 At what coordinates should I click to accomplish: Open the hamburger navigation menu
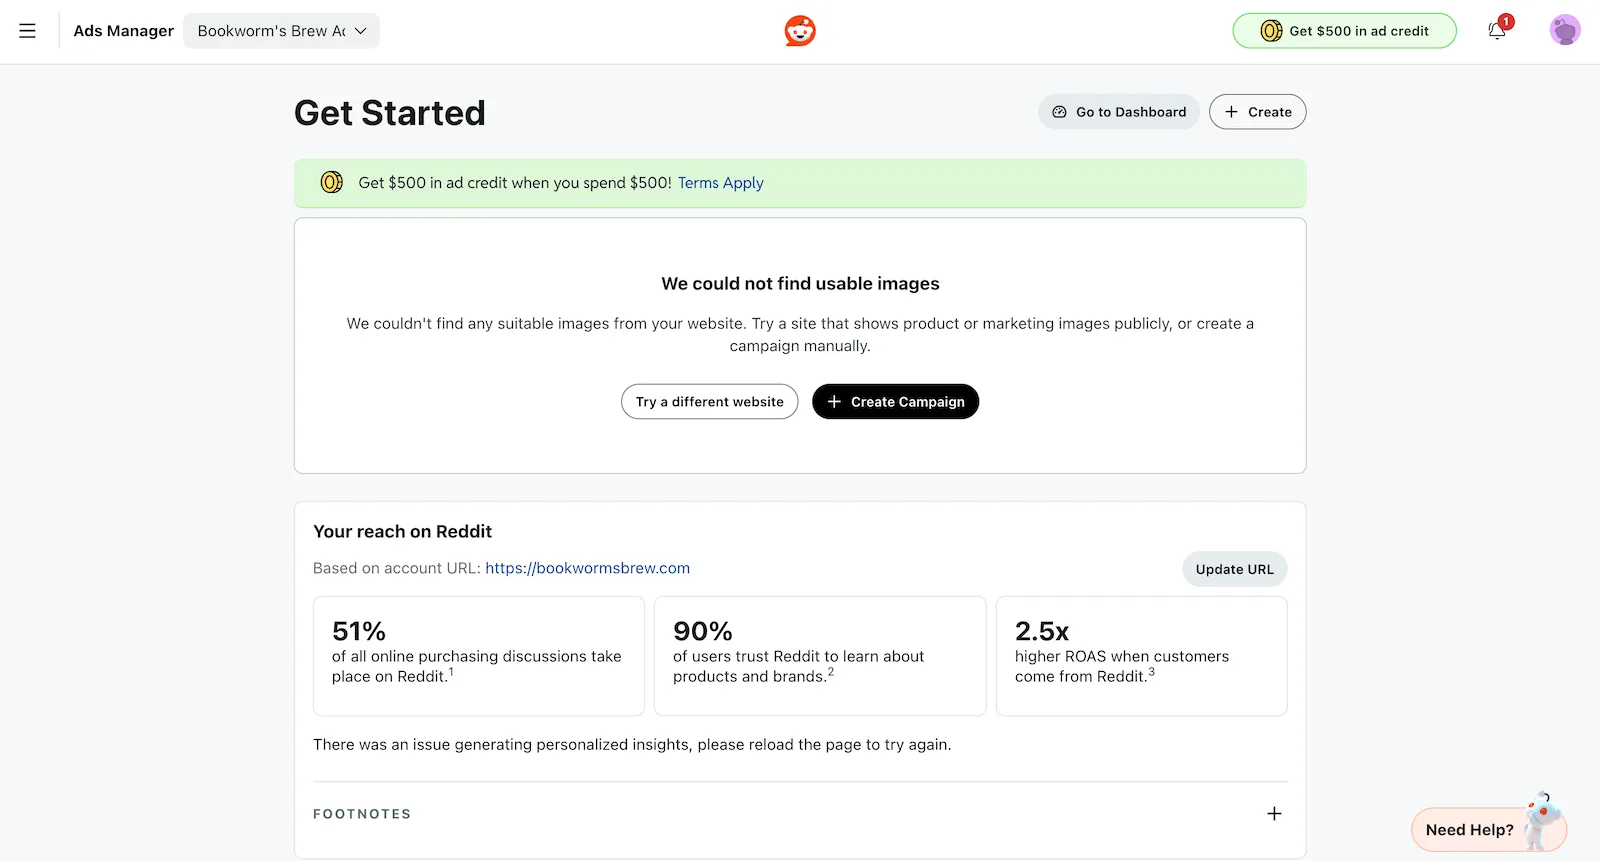[28, 31]
